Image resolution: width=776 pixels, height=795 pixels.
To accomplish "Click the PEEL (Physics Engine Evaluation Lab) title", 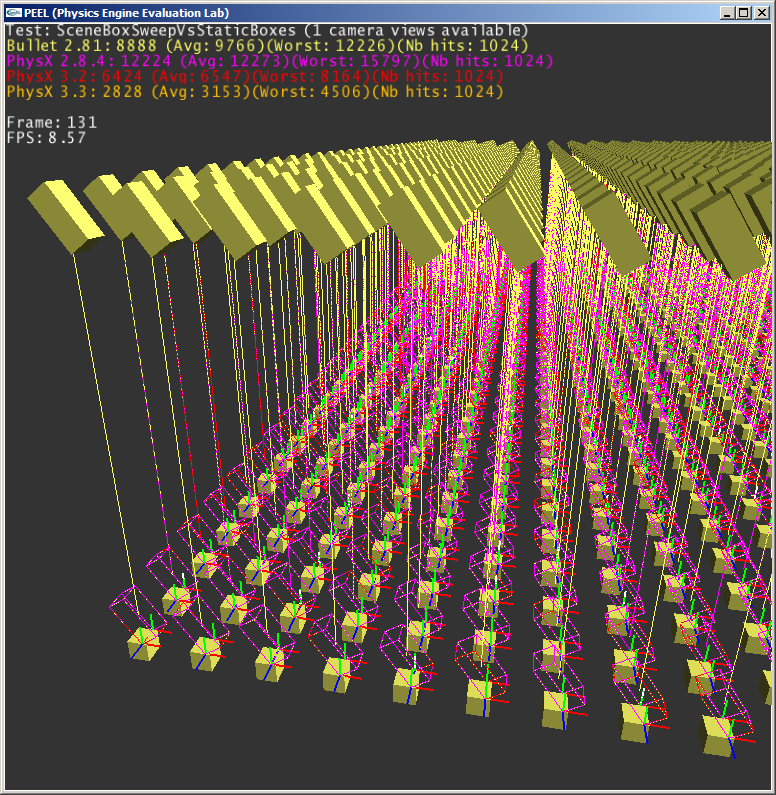I will tap(127, 13).
